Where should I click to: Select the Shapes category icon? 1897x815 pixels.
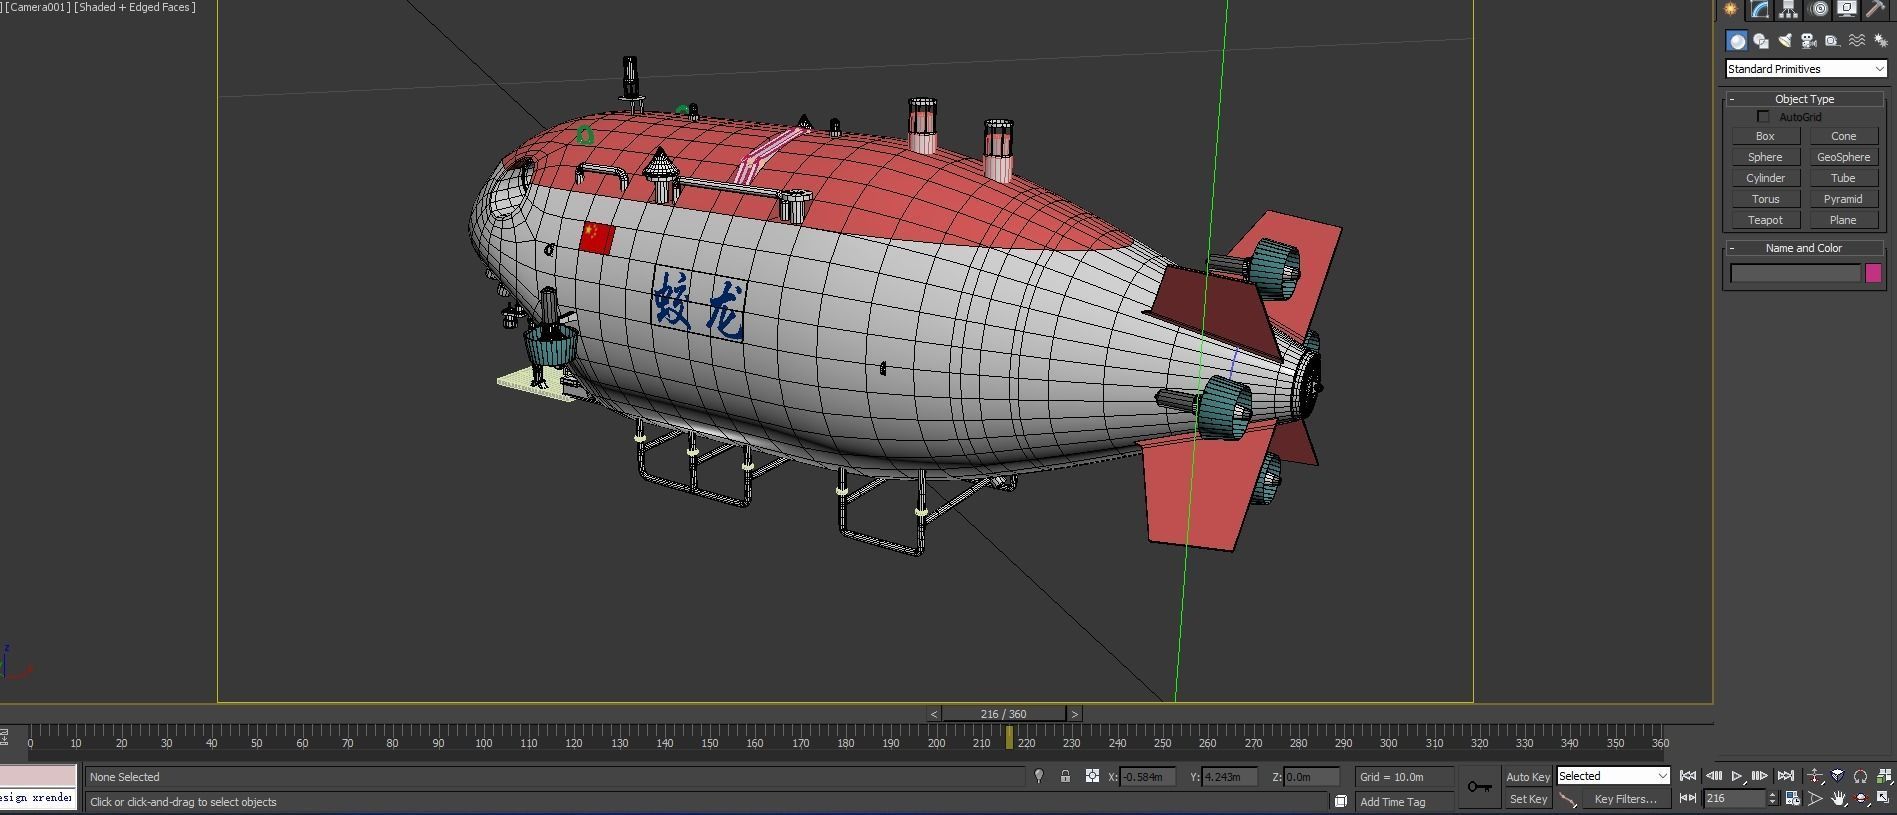pyautogui.click(x=1761, y=41)
